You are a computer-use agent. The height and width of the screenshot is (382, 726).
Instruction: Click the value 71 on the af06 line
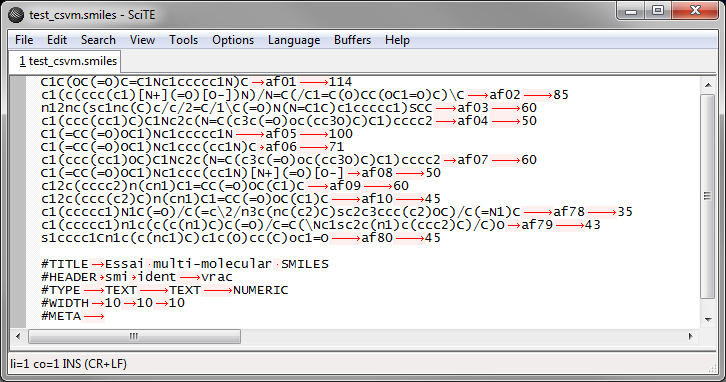click(x=337, y=147)
